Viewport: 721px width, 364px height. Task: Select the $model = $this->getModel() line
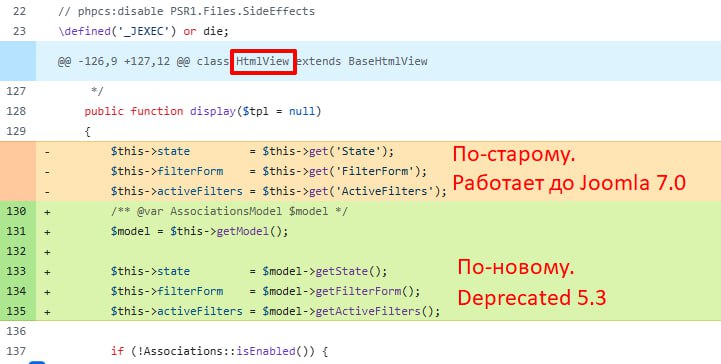coord(200,231)
